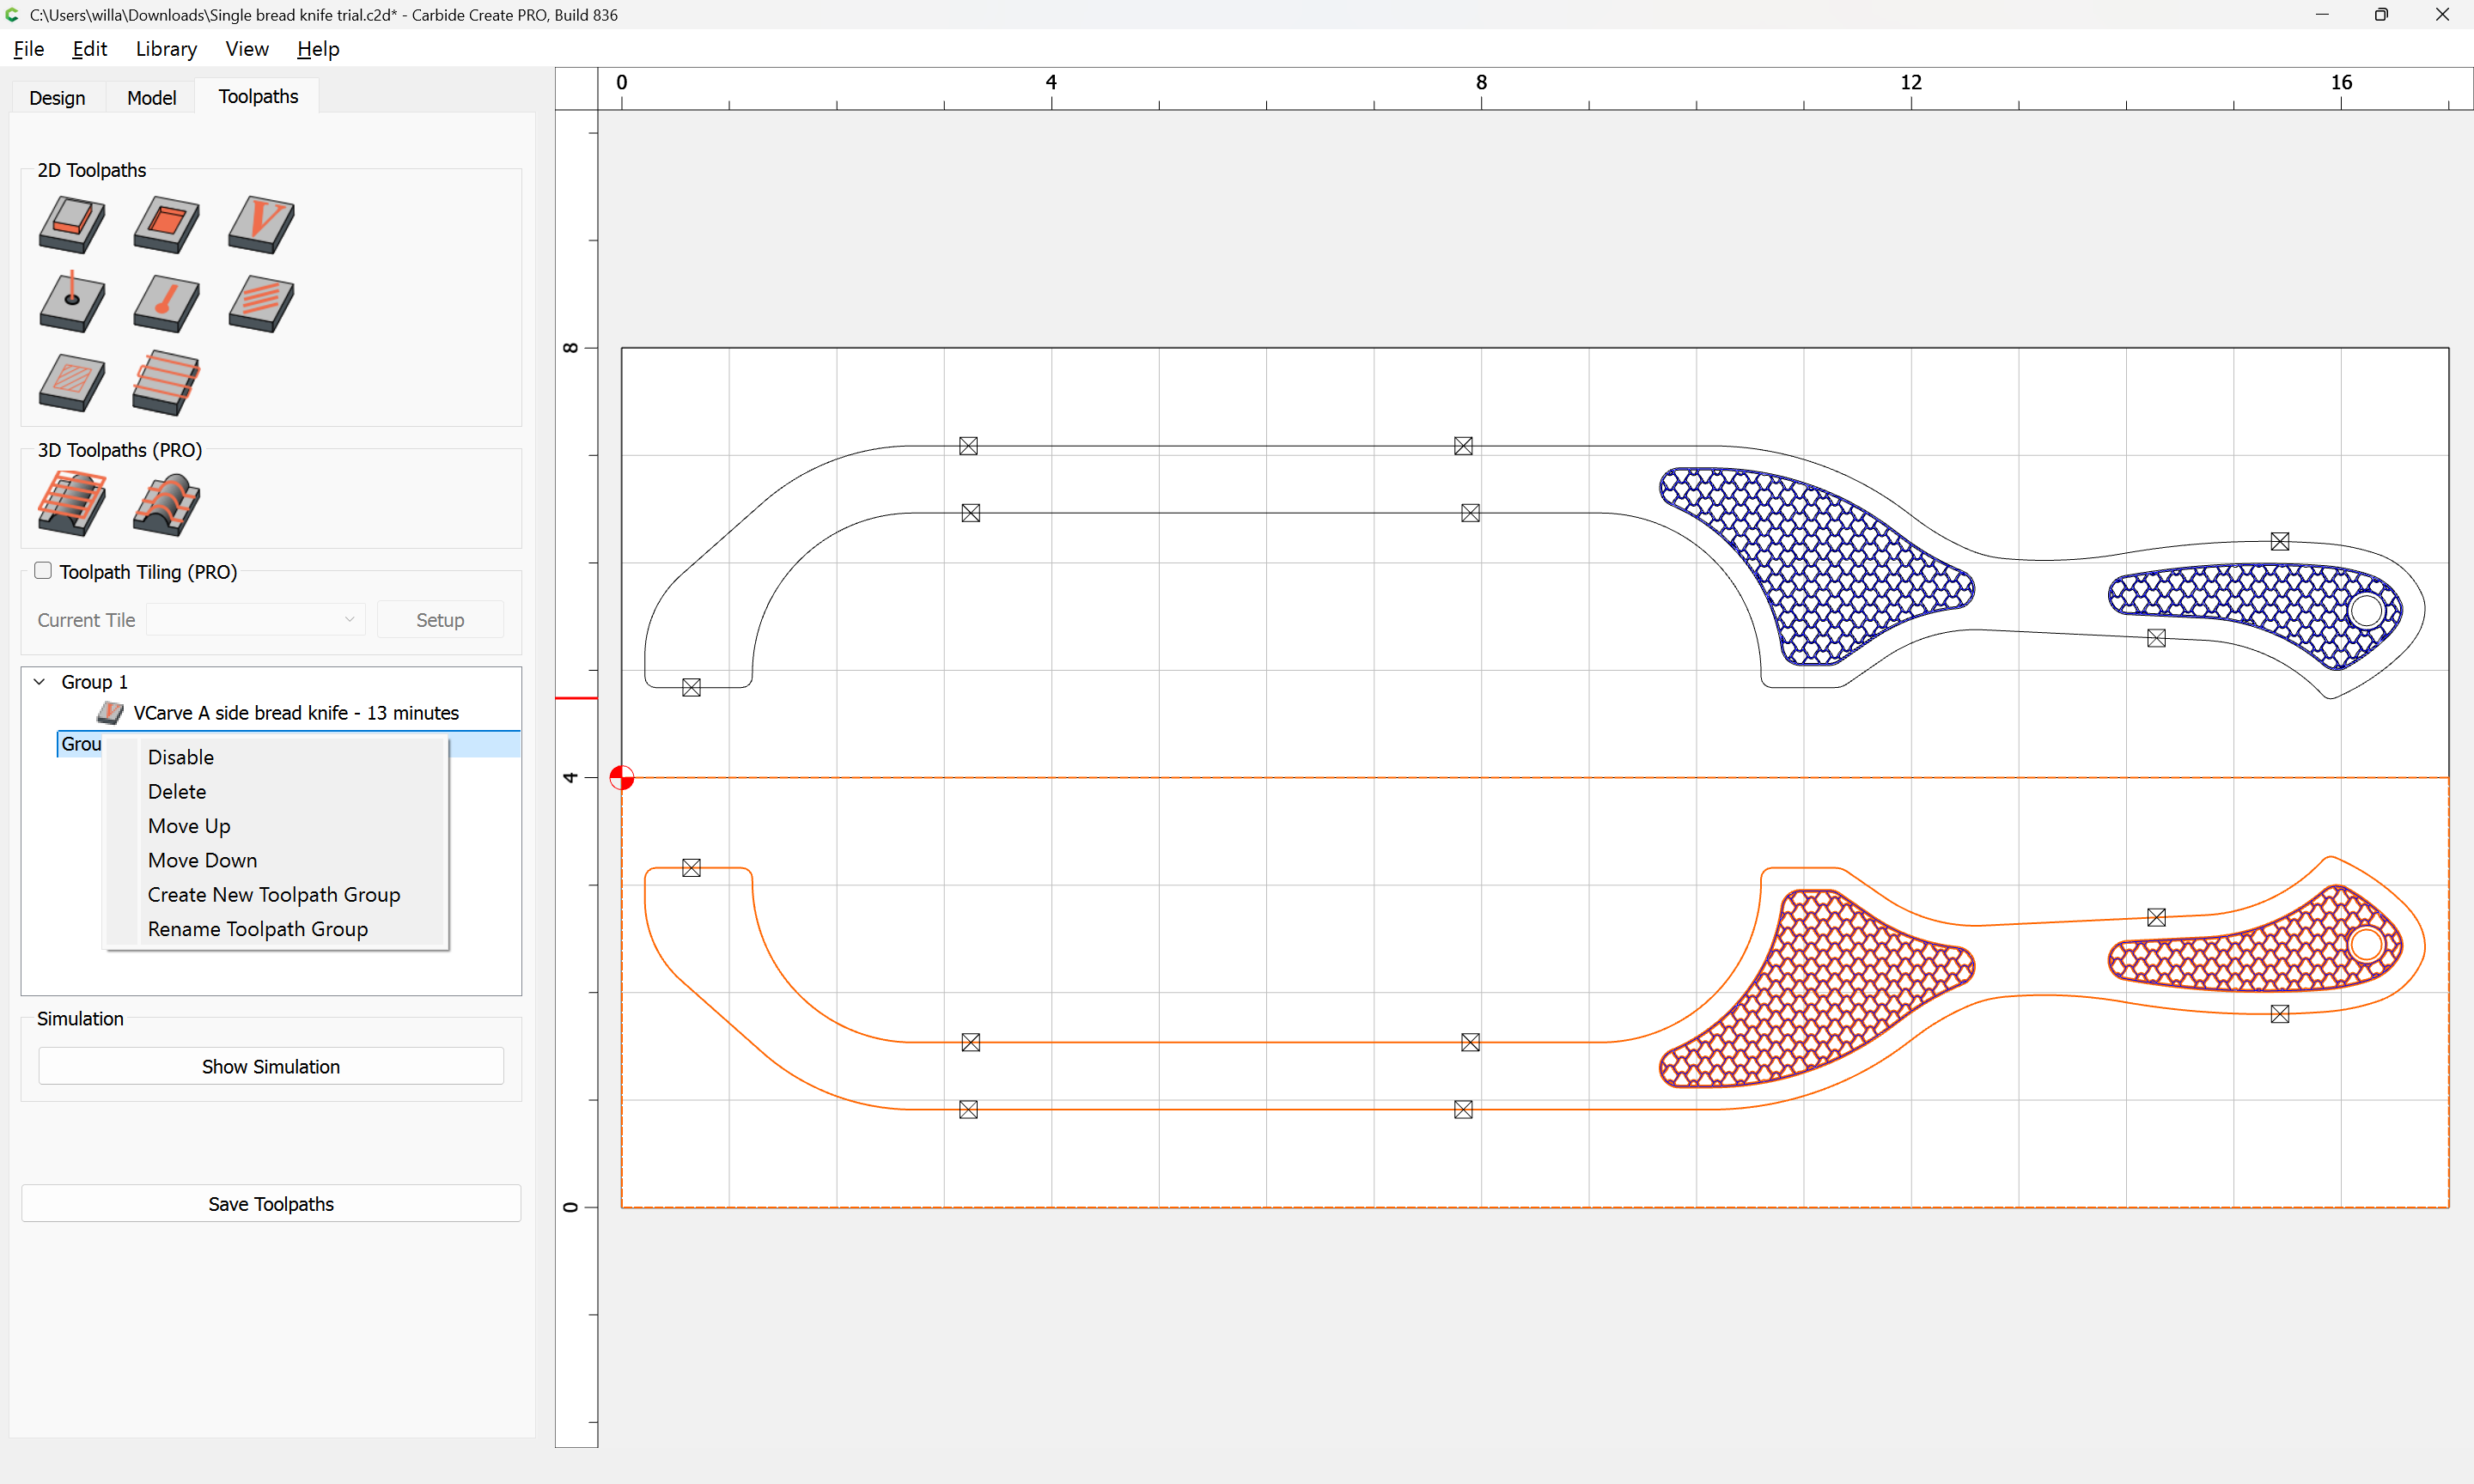The height and width of the screenshot is (1484, 2474).
Task: Select the Drill toolpath icon
Action: [x=72, y=302]
